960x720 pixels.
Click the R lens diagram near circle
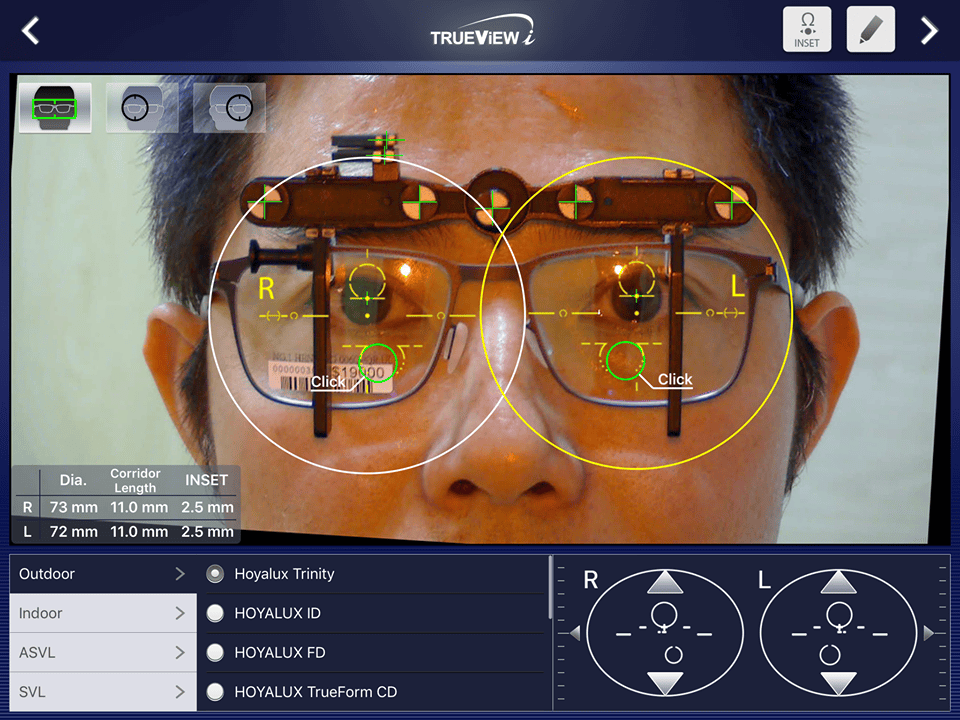tap(673, 654)
